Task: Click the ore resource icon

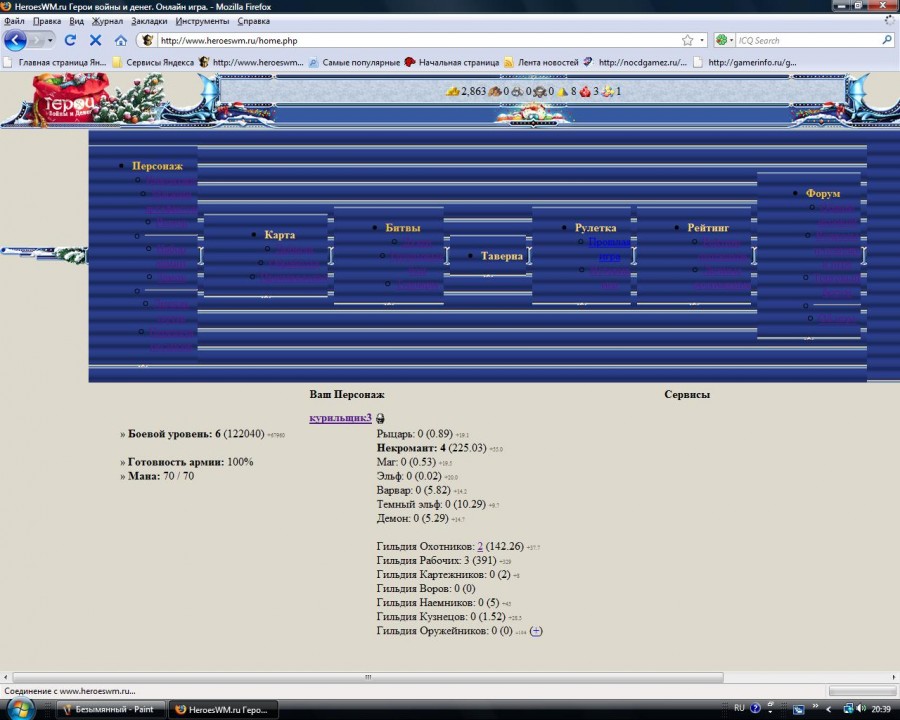Action: [517, 91]
